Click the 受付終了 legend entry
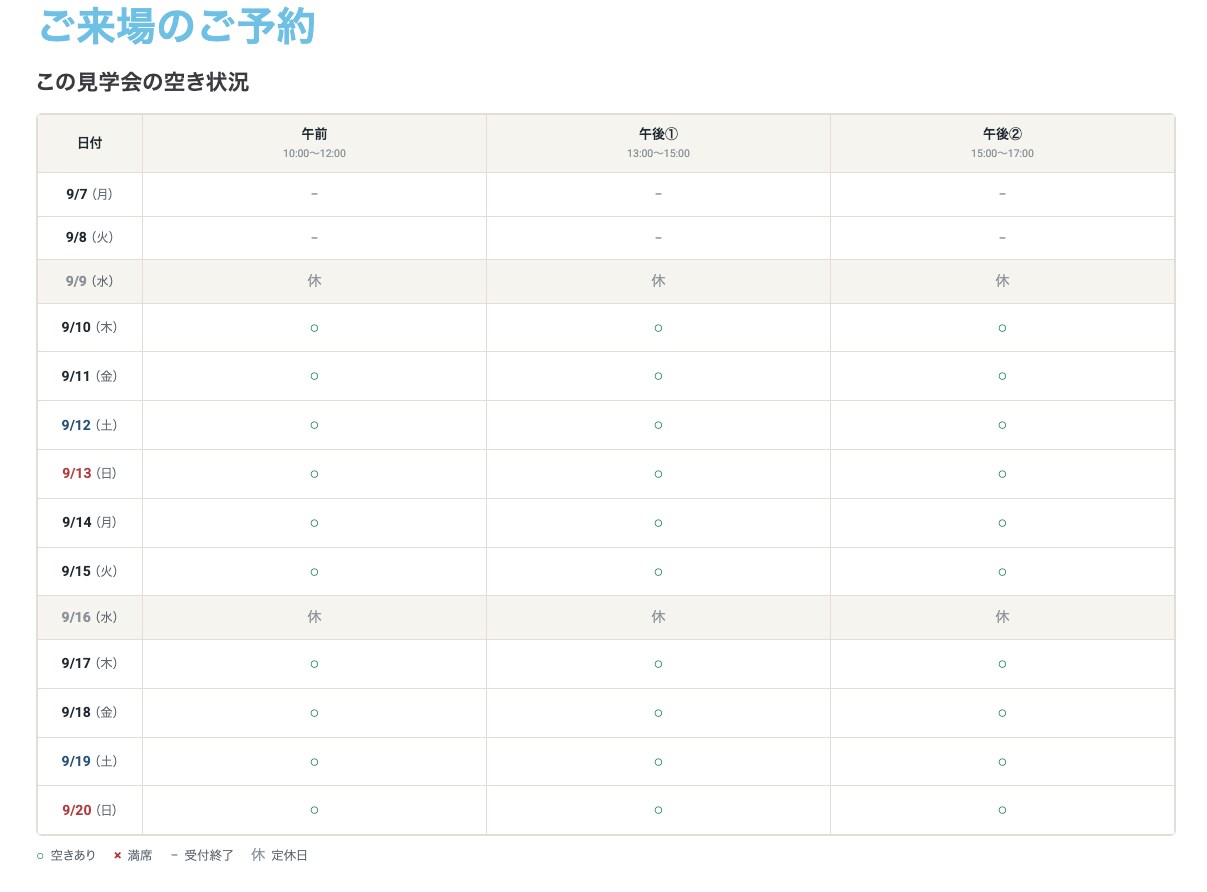This screenshot has height=892, width=1207. (202, 856)
